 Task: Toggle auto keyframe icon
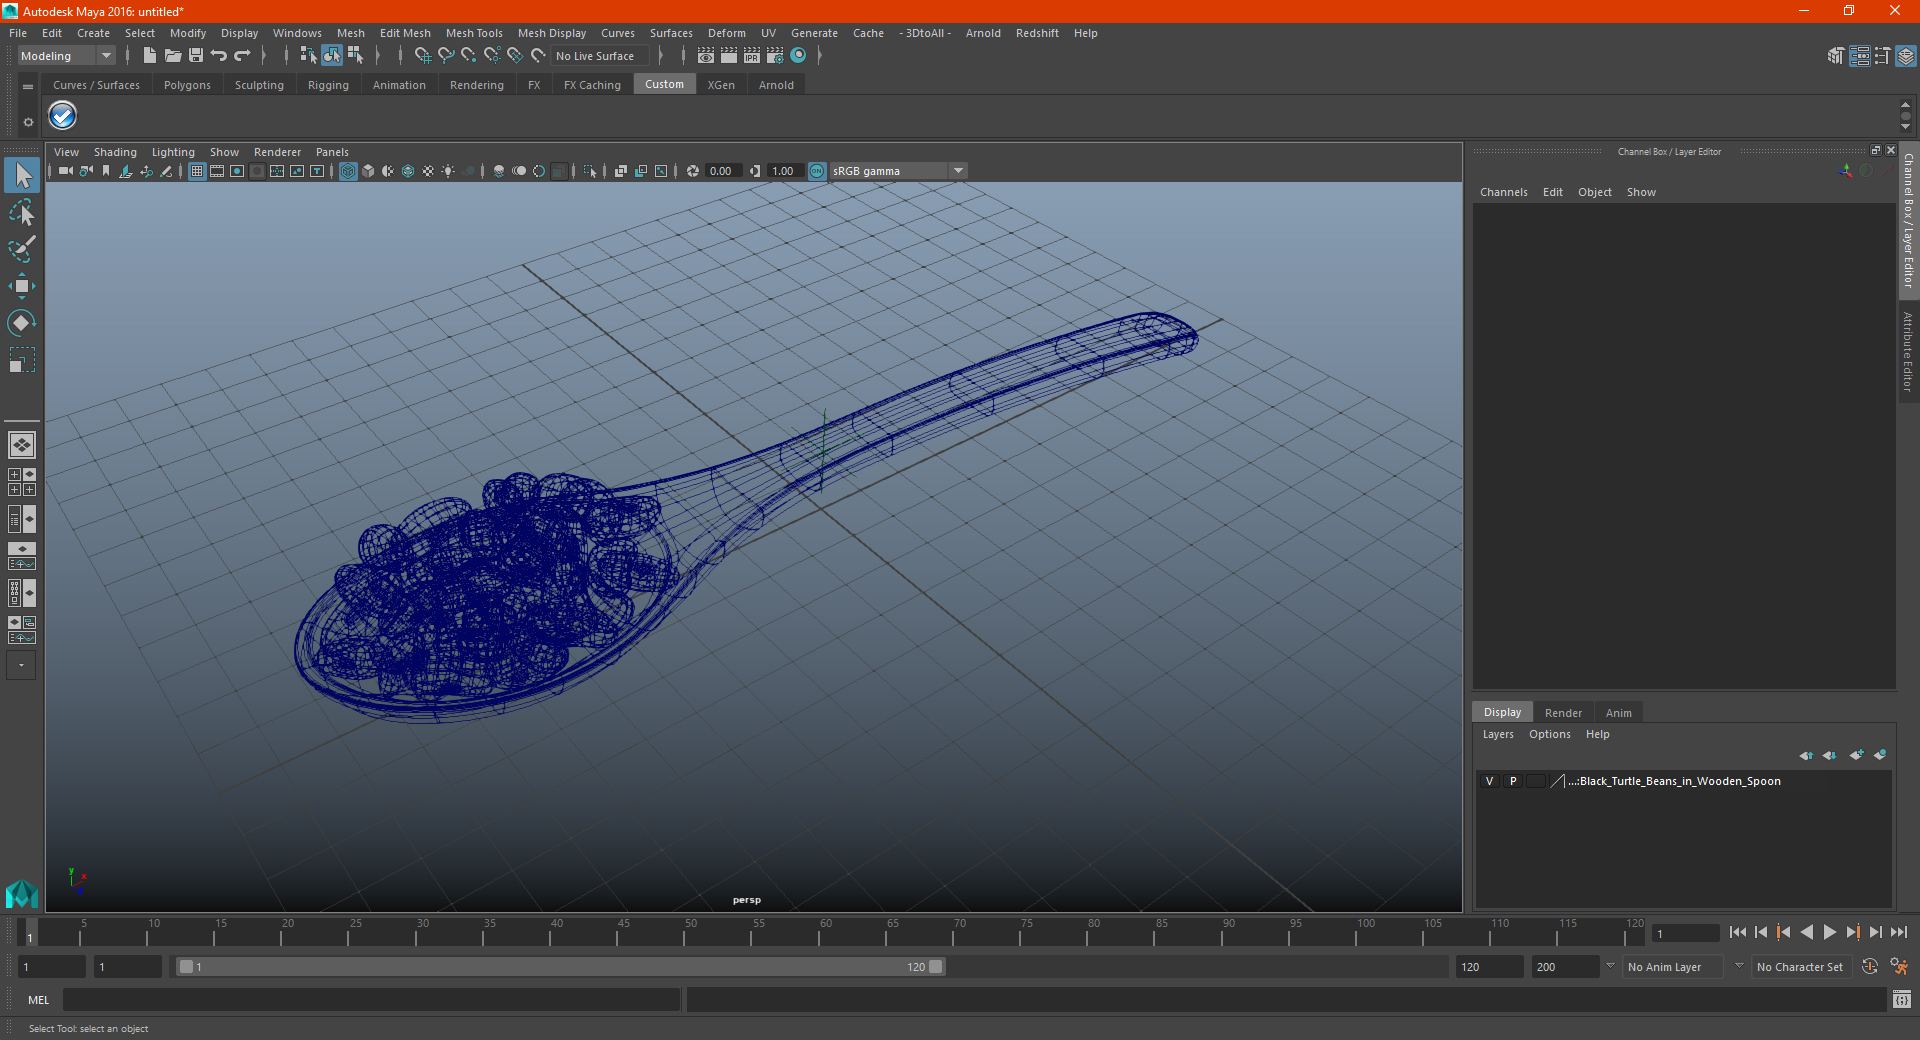1870,967
